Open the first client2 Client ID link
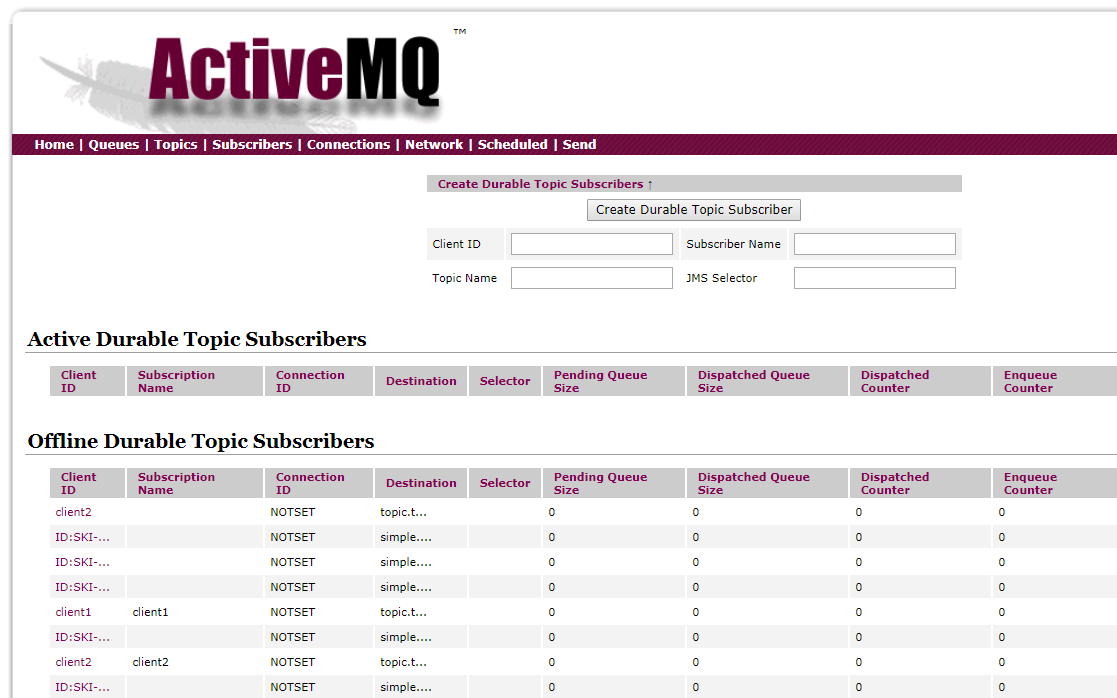 click(73, 512)
